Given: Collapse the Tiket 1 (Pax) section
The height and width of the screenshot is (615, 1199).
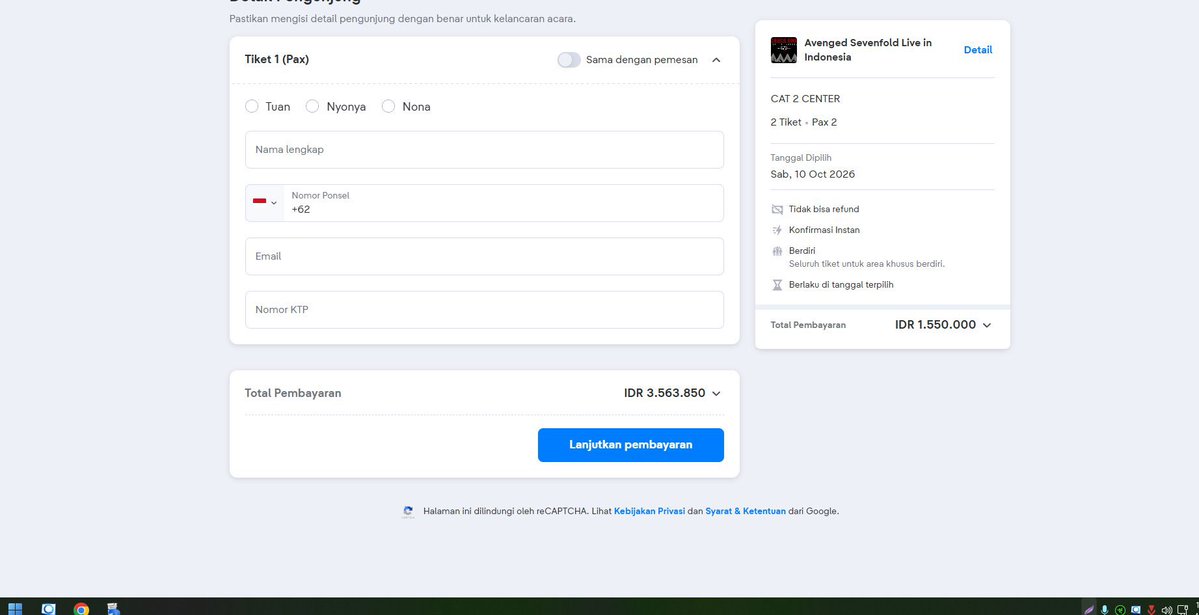Looking at the screenshot, I should pos(716,60).
